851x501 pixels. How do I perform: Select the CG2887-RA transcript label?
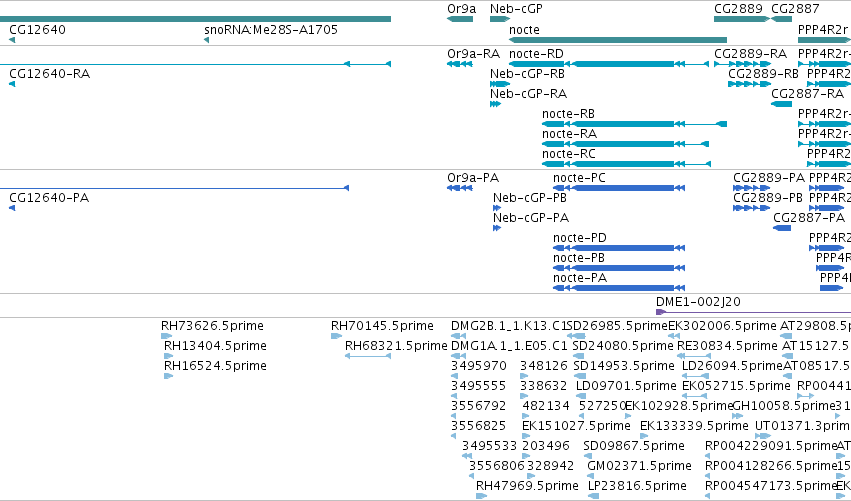(x=808, y=94)
